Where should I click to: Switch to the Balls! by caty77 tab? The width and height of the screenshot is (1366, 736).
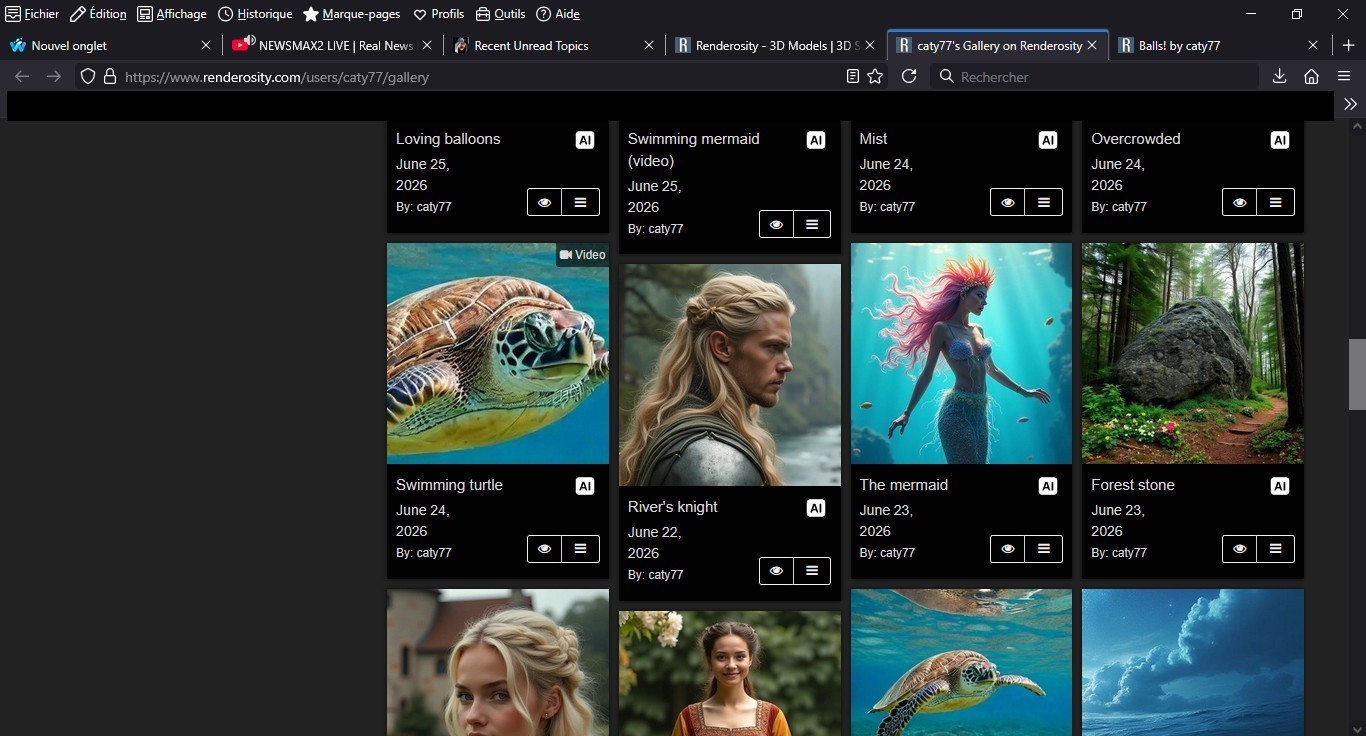tap(1217, 45)
